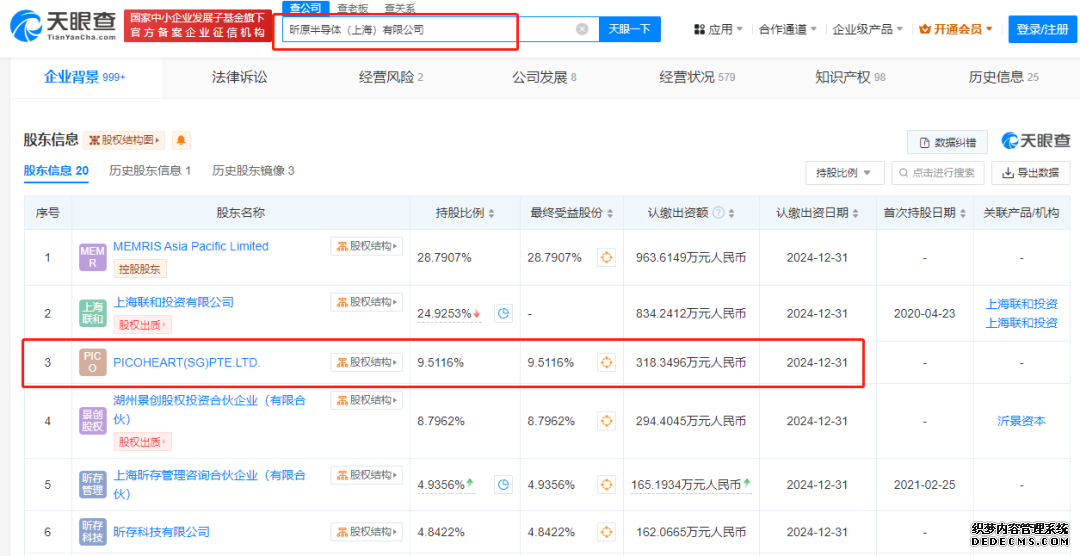Click the 24.9253% share ratio value
This screenshot has height=556, width=1080.
444,314
